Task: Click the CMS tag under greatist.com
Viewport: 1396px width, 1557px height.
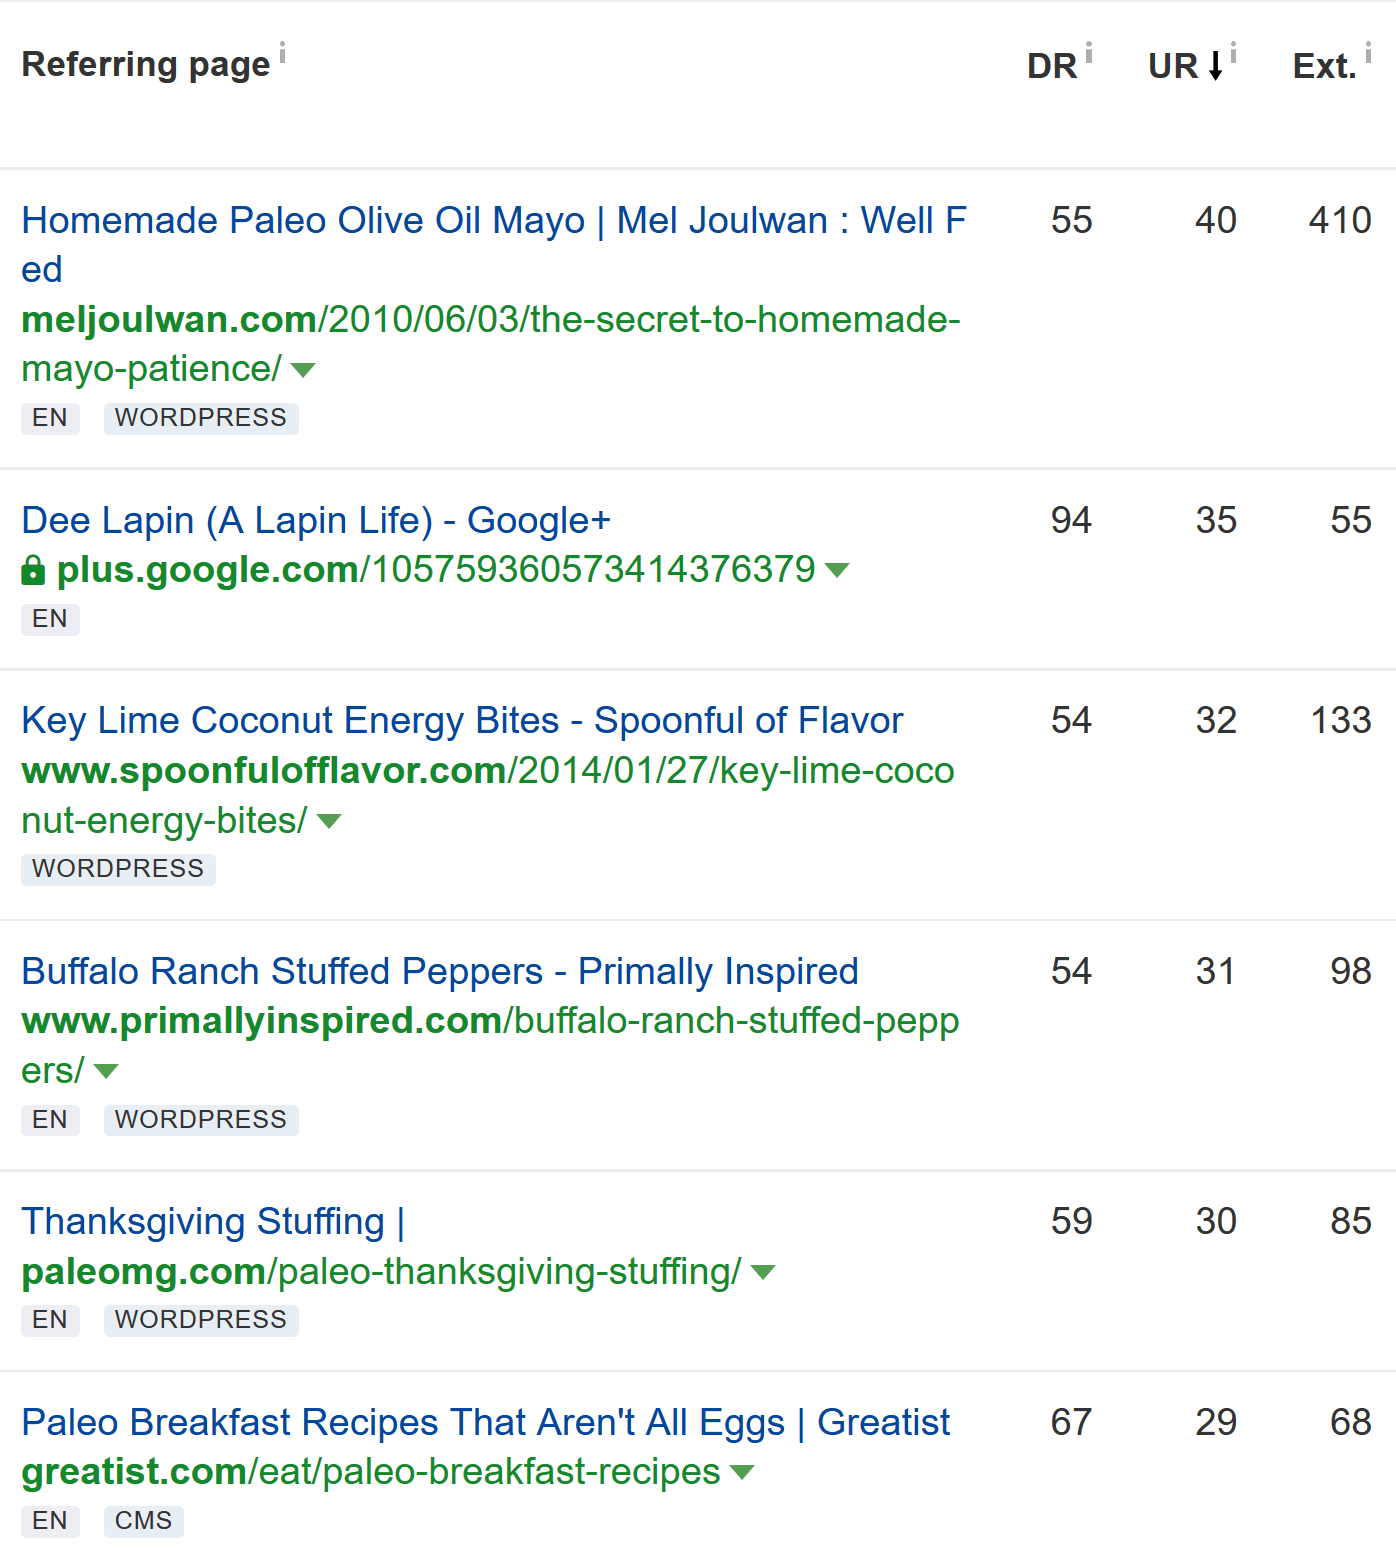Action: (144, 1521)
